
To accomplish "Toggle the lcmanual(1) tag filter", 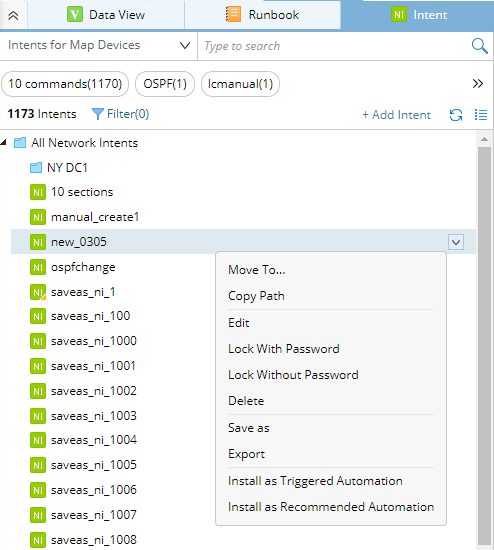I will click(240, 84).
